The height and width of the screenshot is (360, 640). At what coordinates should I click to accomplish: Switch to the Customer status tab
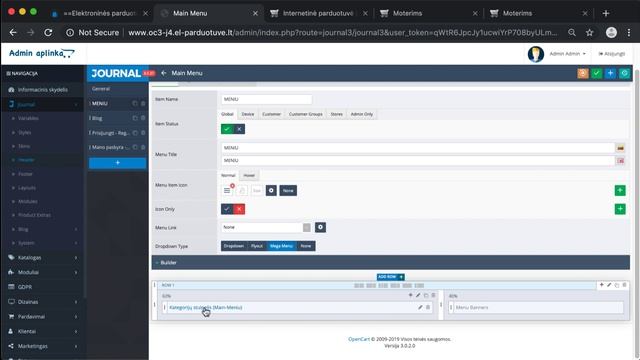point(271,114)
